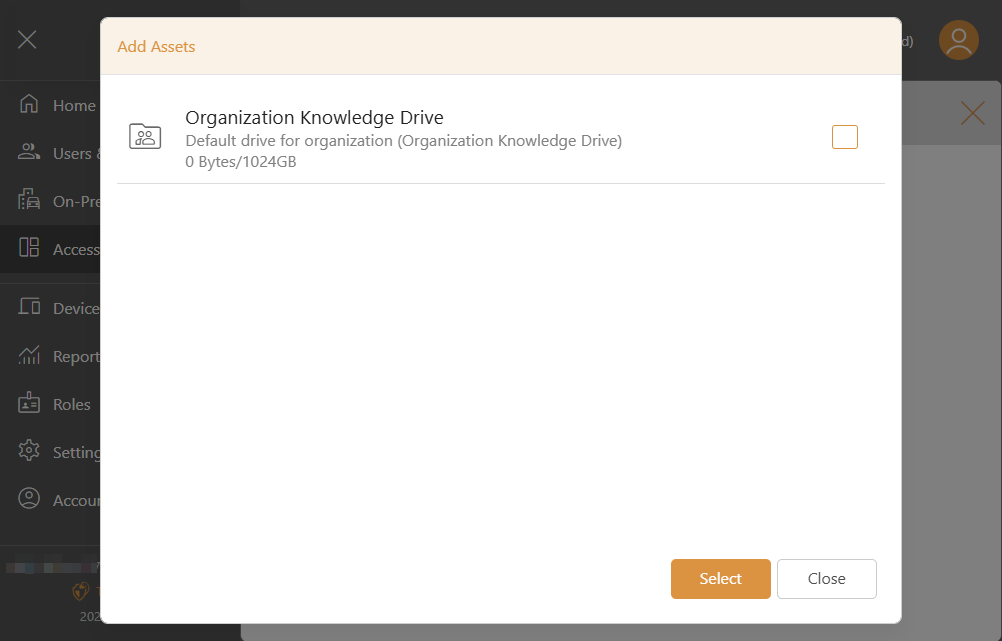Click the Select button
1002x641 pixels.
pos(720,578)
